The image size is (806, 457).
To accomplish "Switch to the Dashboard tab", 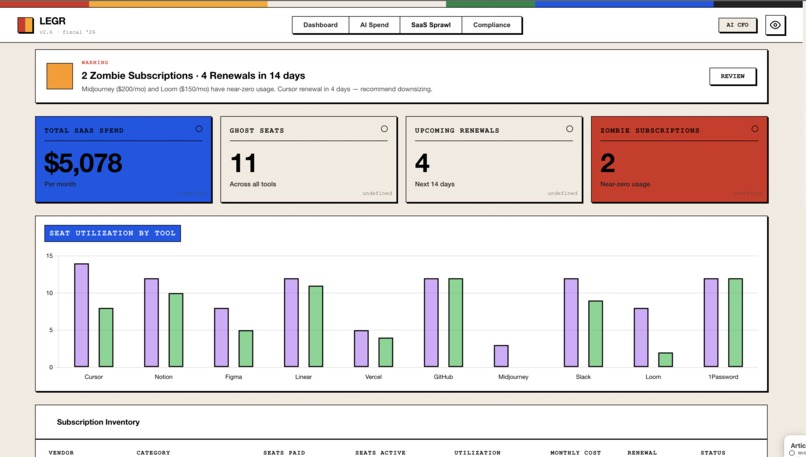I will point(320,25).
